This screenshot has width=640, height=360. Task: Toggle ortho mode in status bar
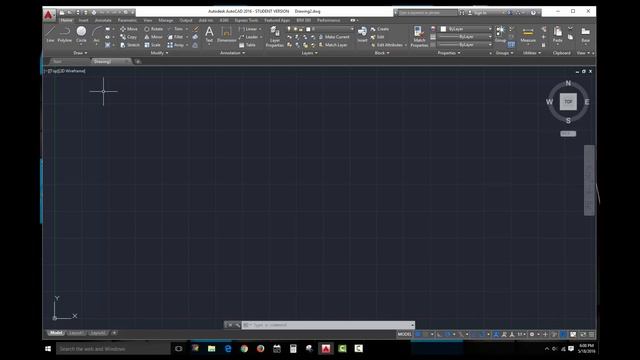tap(440, 334)
